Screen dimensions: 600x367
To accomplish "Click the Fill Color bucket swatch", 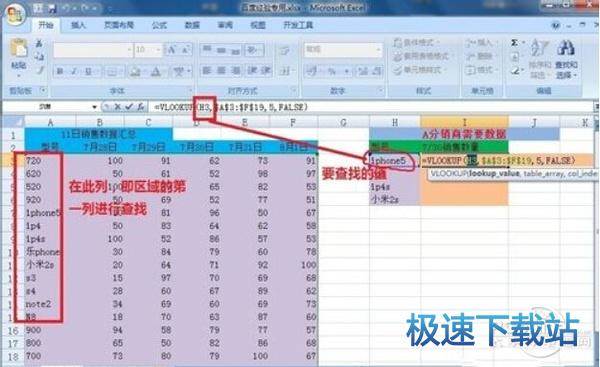I will pyautogui.click(x=135, y=71).
